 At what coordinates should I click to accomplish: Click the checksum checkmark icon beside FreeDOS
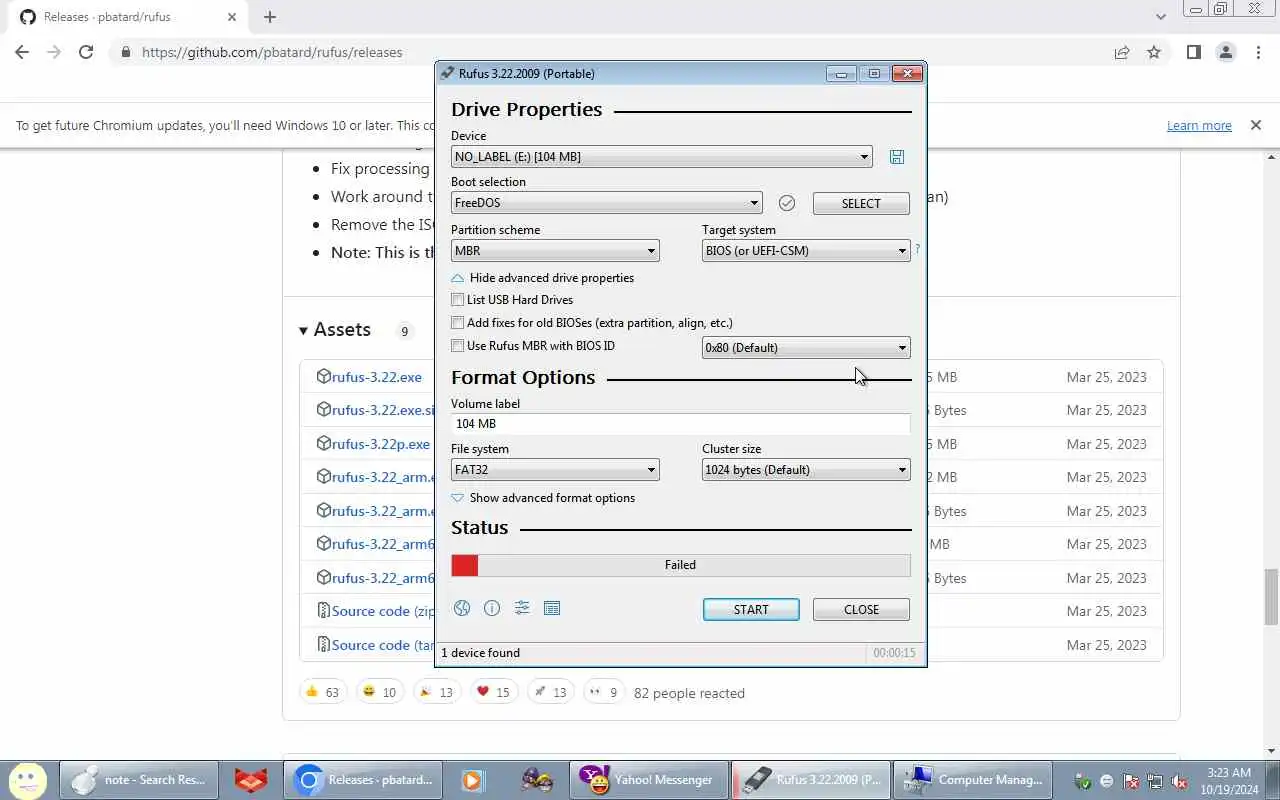787,203
